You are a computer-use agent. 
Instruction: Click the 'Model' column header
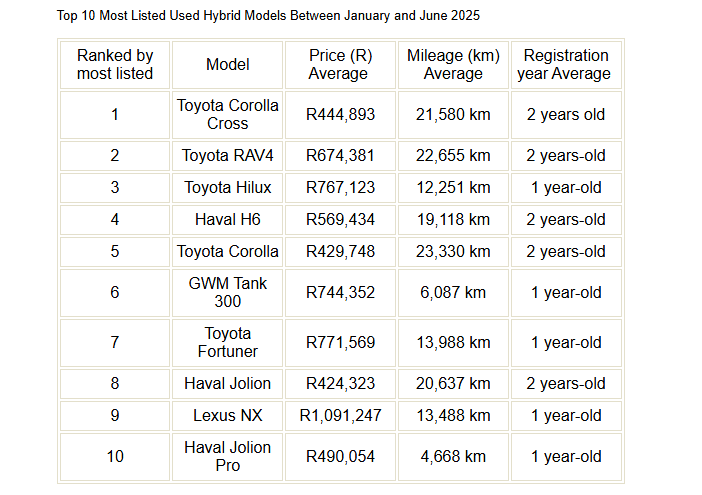click(x=227, y=65)
